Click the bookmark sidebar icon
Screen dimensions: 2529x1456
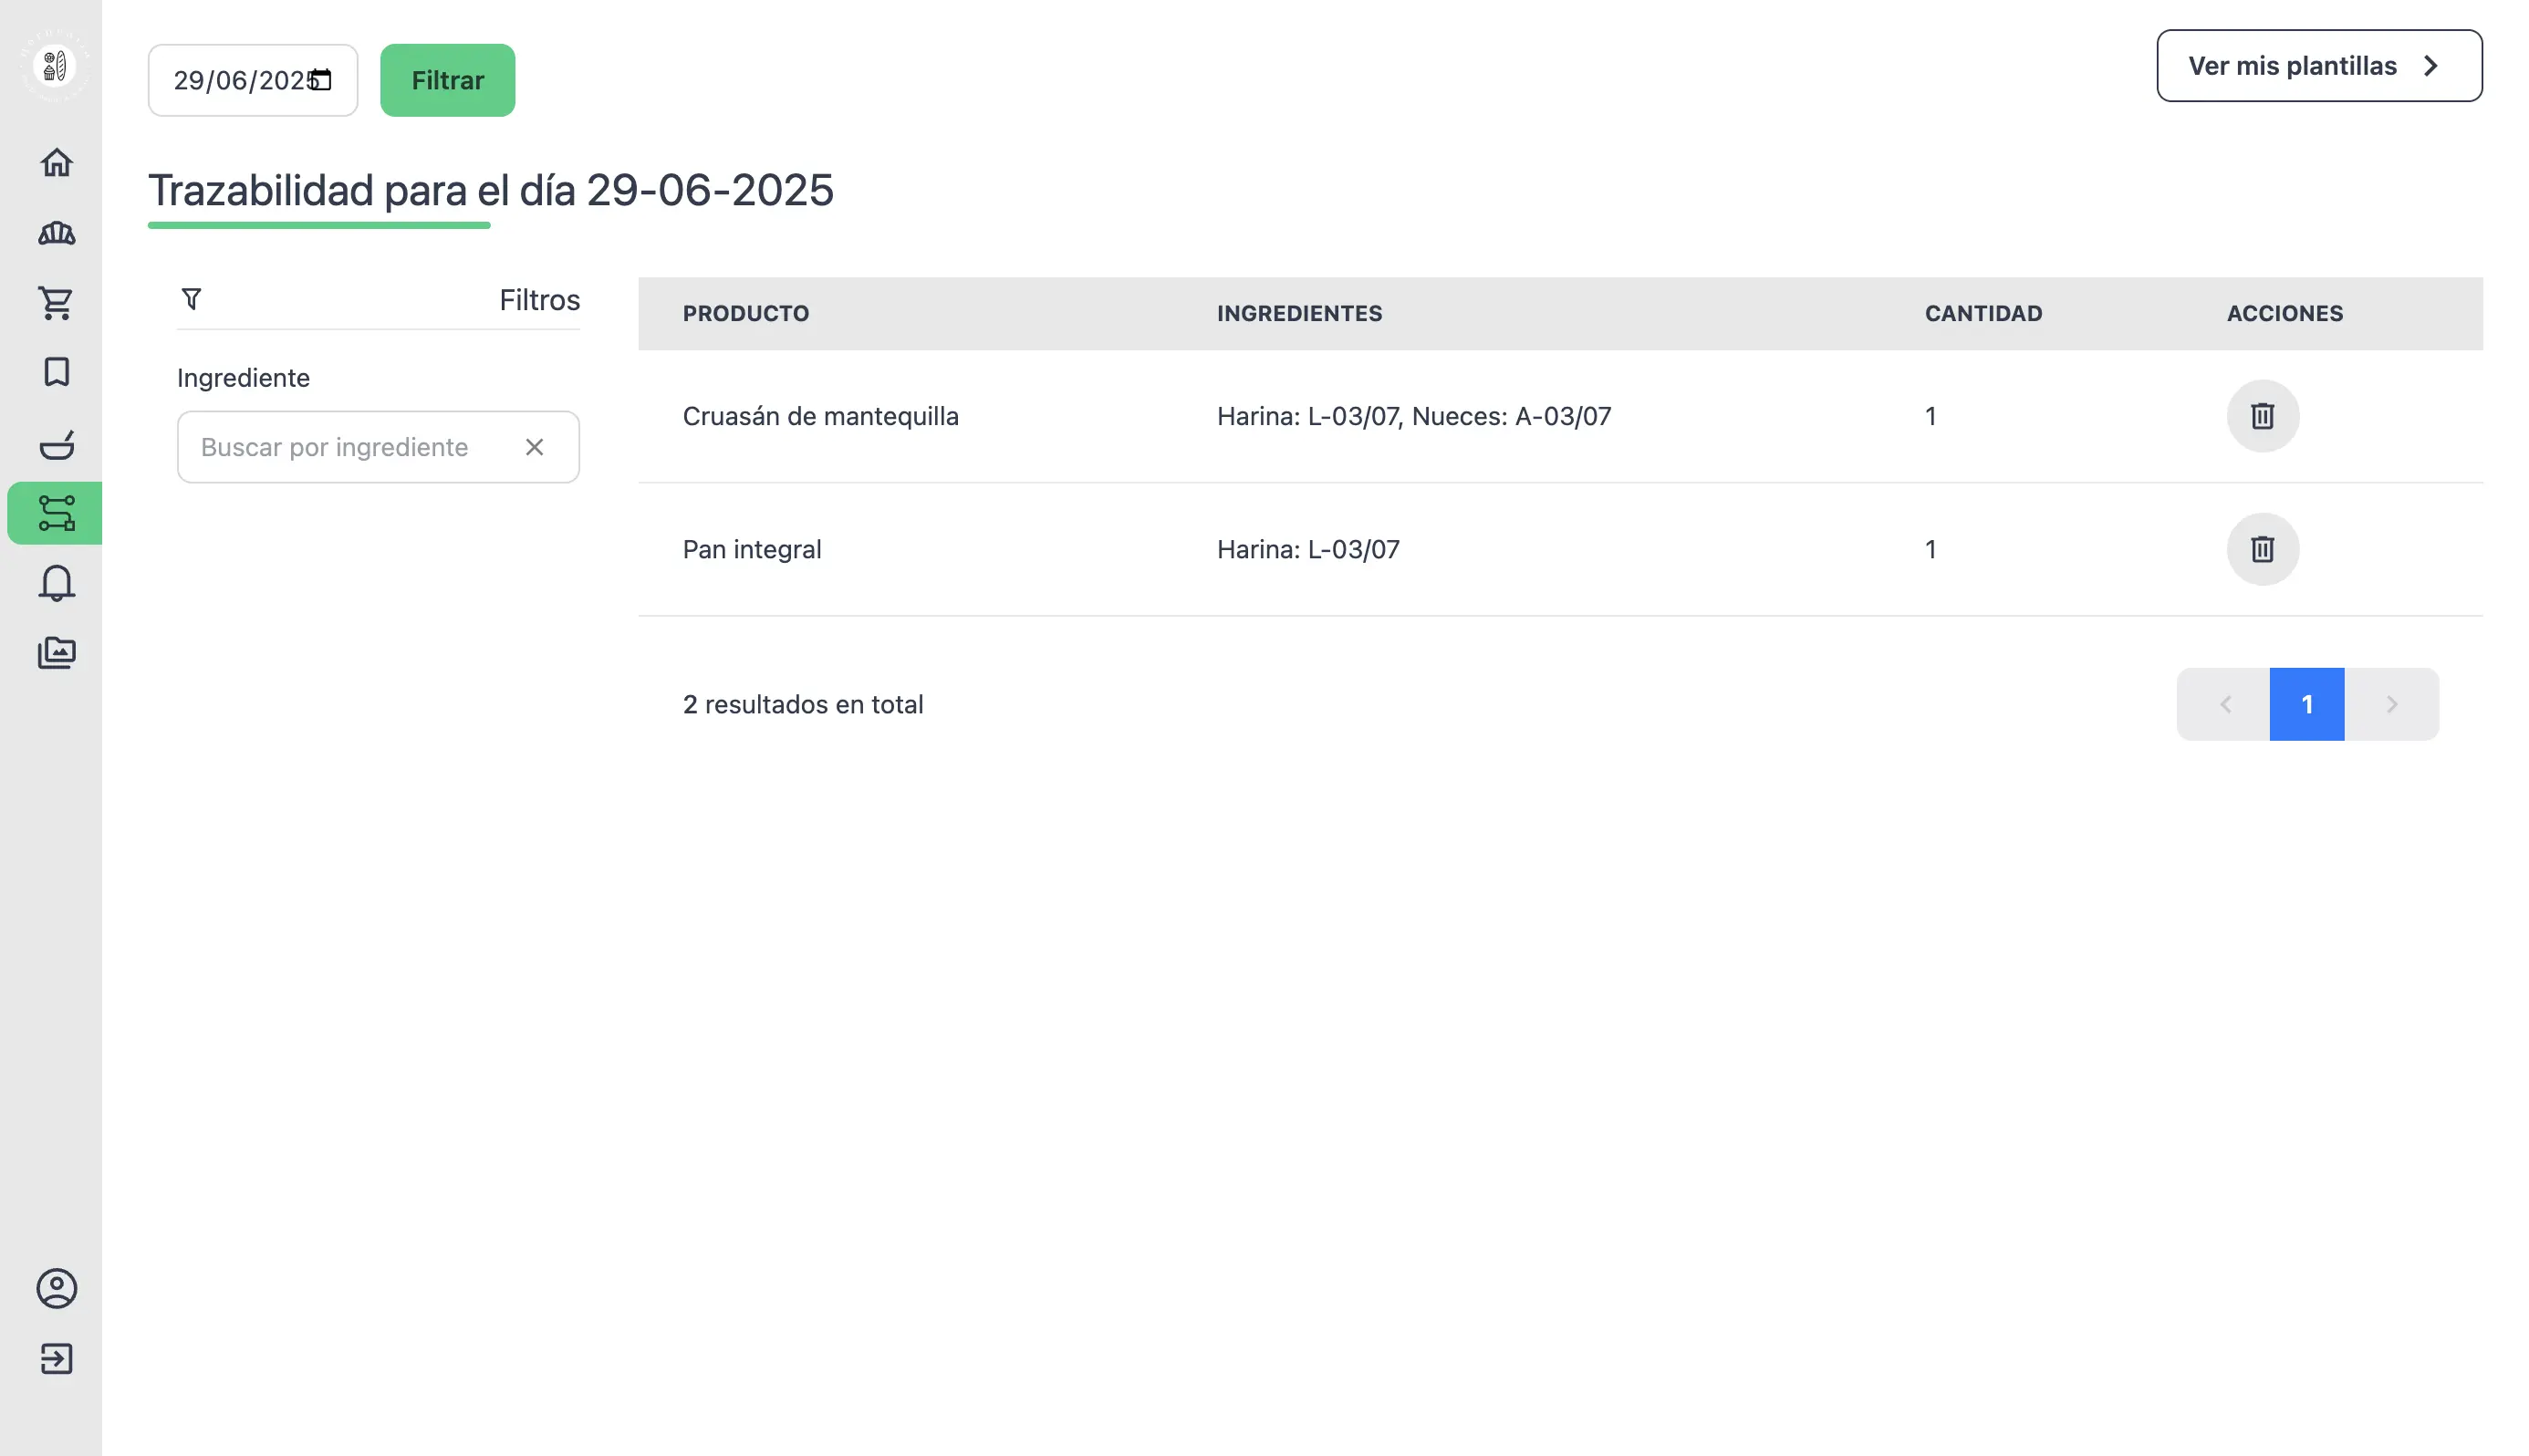[x=56, y=372]
